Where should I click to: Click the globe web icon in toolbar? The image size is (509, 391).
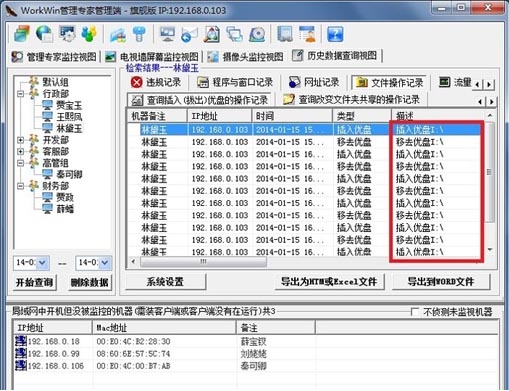44,34
